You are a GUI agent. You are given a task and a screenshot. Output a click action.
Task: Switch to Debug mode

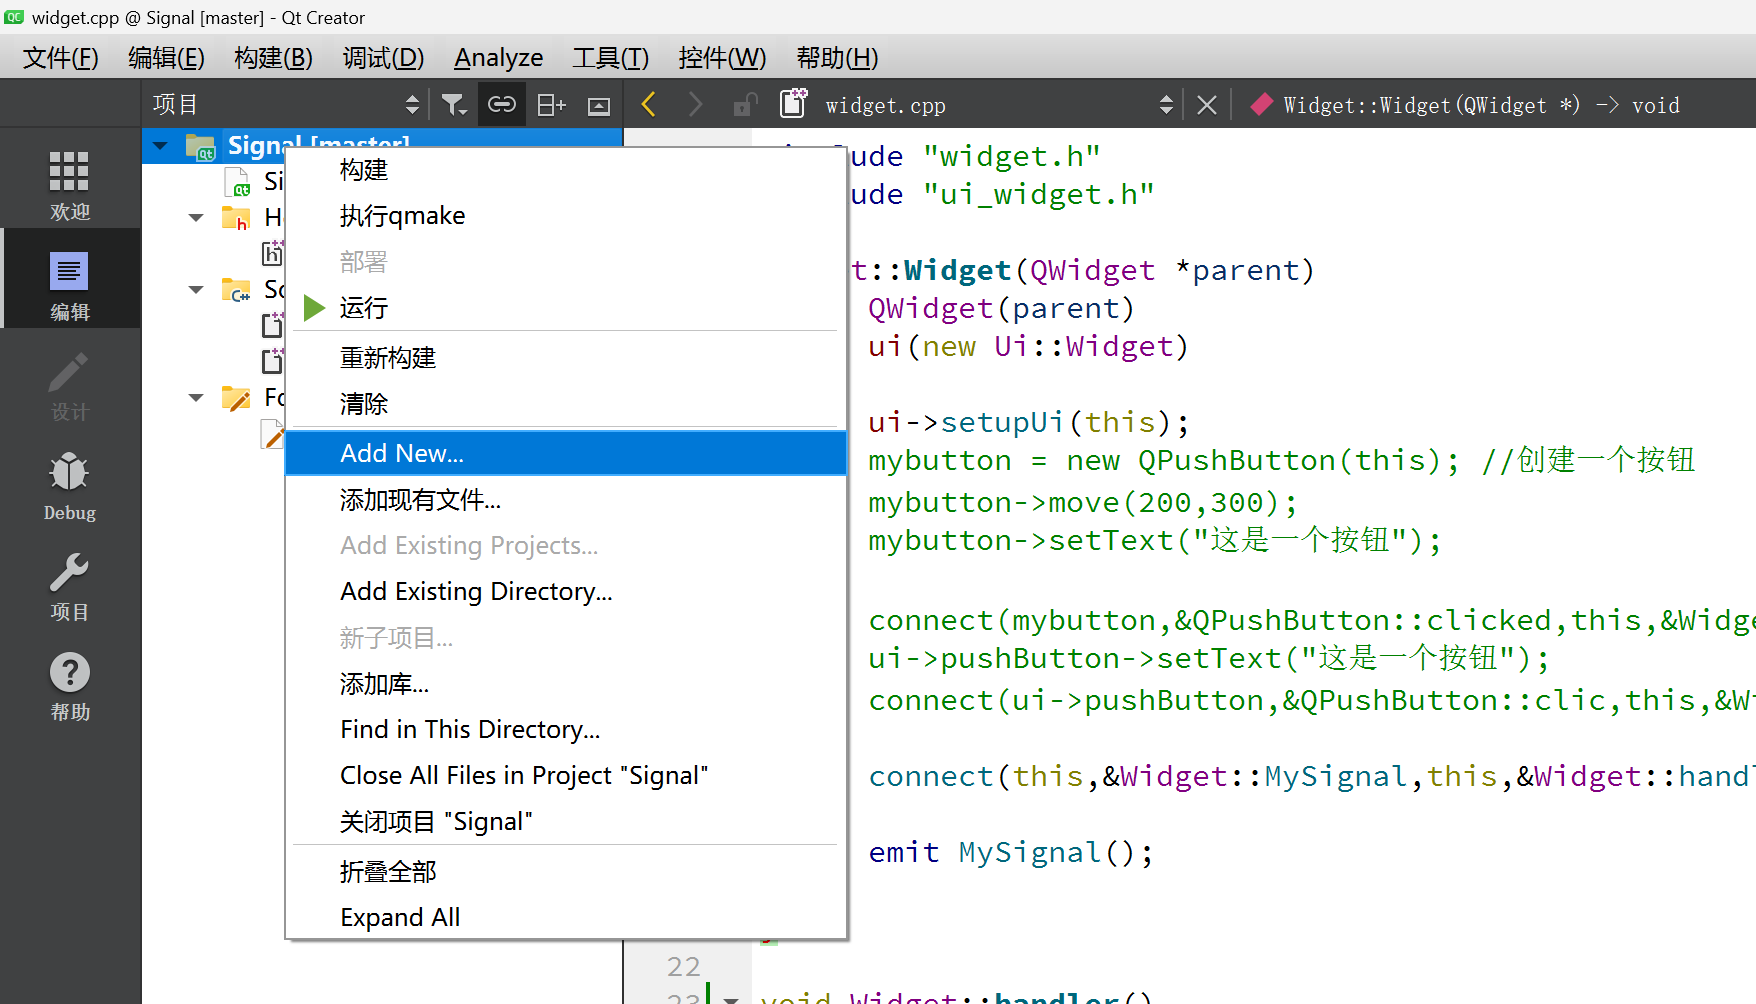pyautogui.click(x=69, y=486)
